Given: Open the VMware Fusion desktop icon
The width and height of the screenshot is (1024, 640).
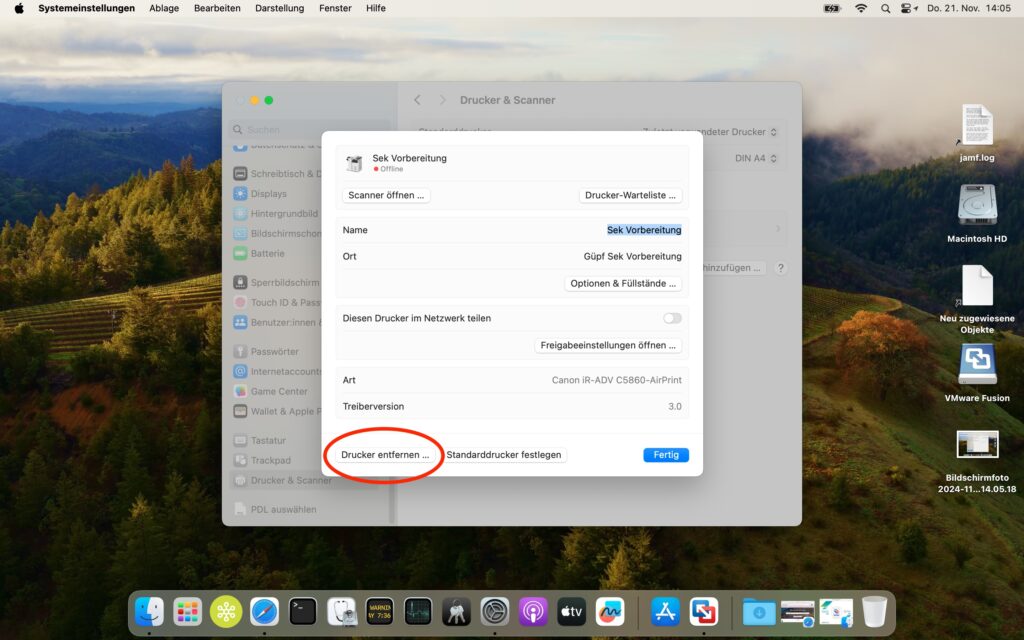Looking at the screenshot, I should pos(977,365).
